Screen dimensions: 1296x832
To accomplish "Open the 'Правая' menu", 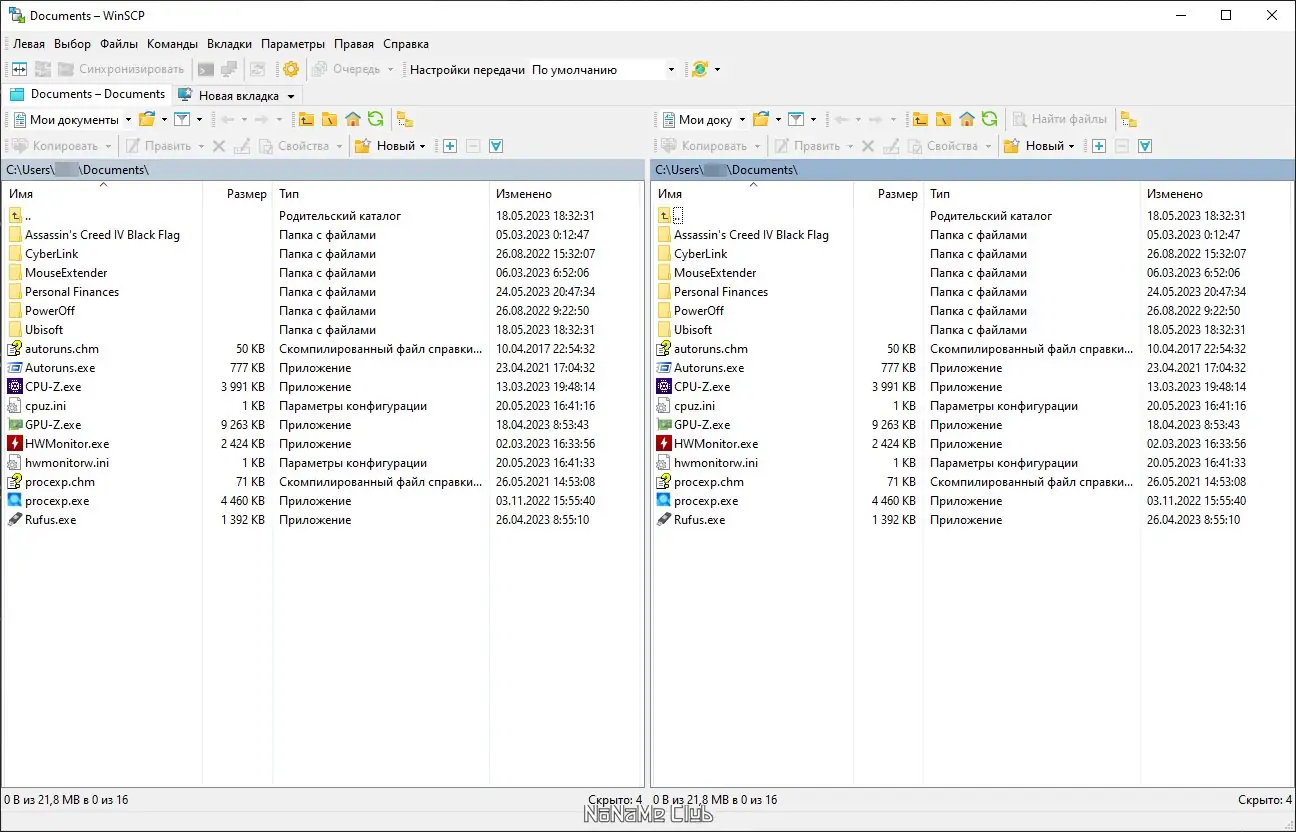I will [354, 44].
